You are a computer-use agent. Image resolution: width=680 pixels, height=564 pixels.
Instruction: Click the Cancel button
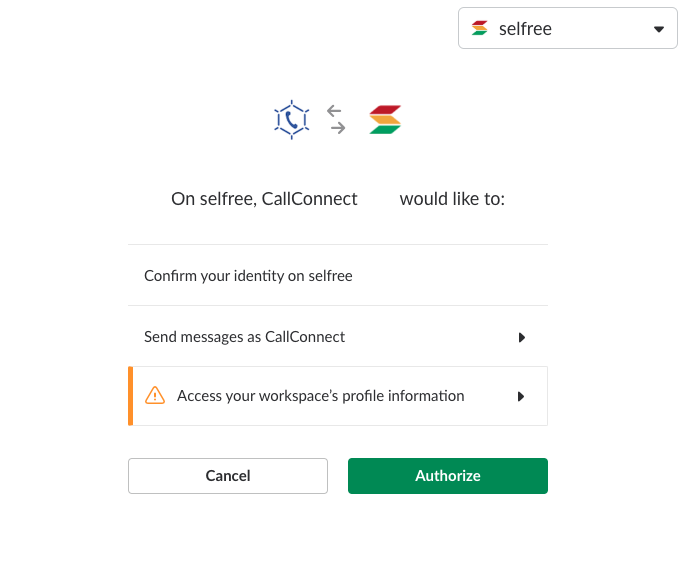pos(228,476)
